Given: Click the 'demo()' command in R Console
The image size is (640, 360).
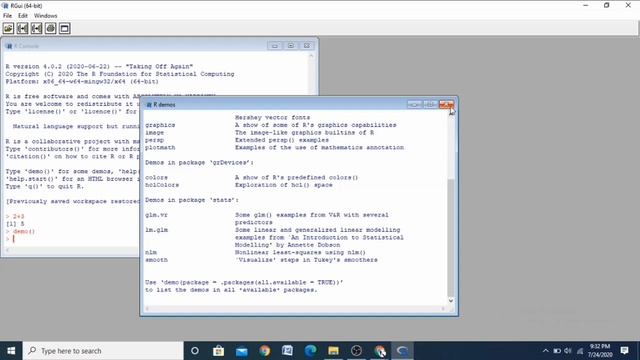Looking at the screenshot, I should tap(24, 231).
